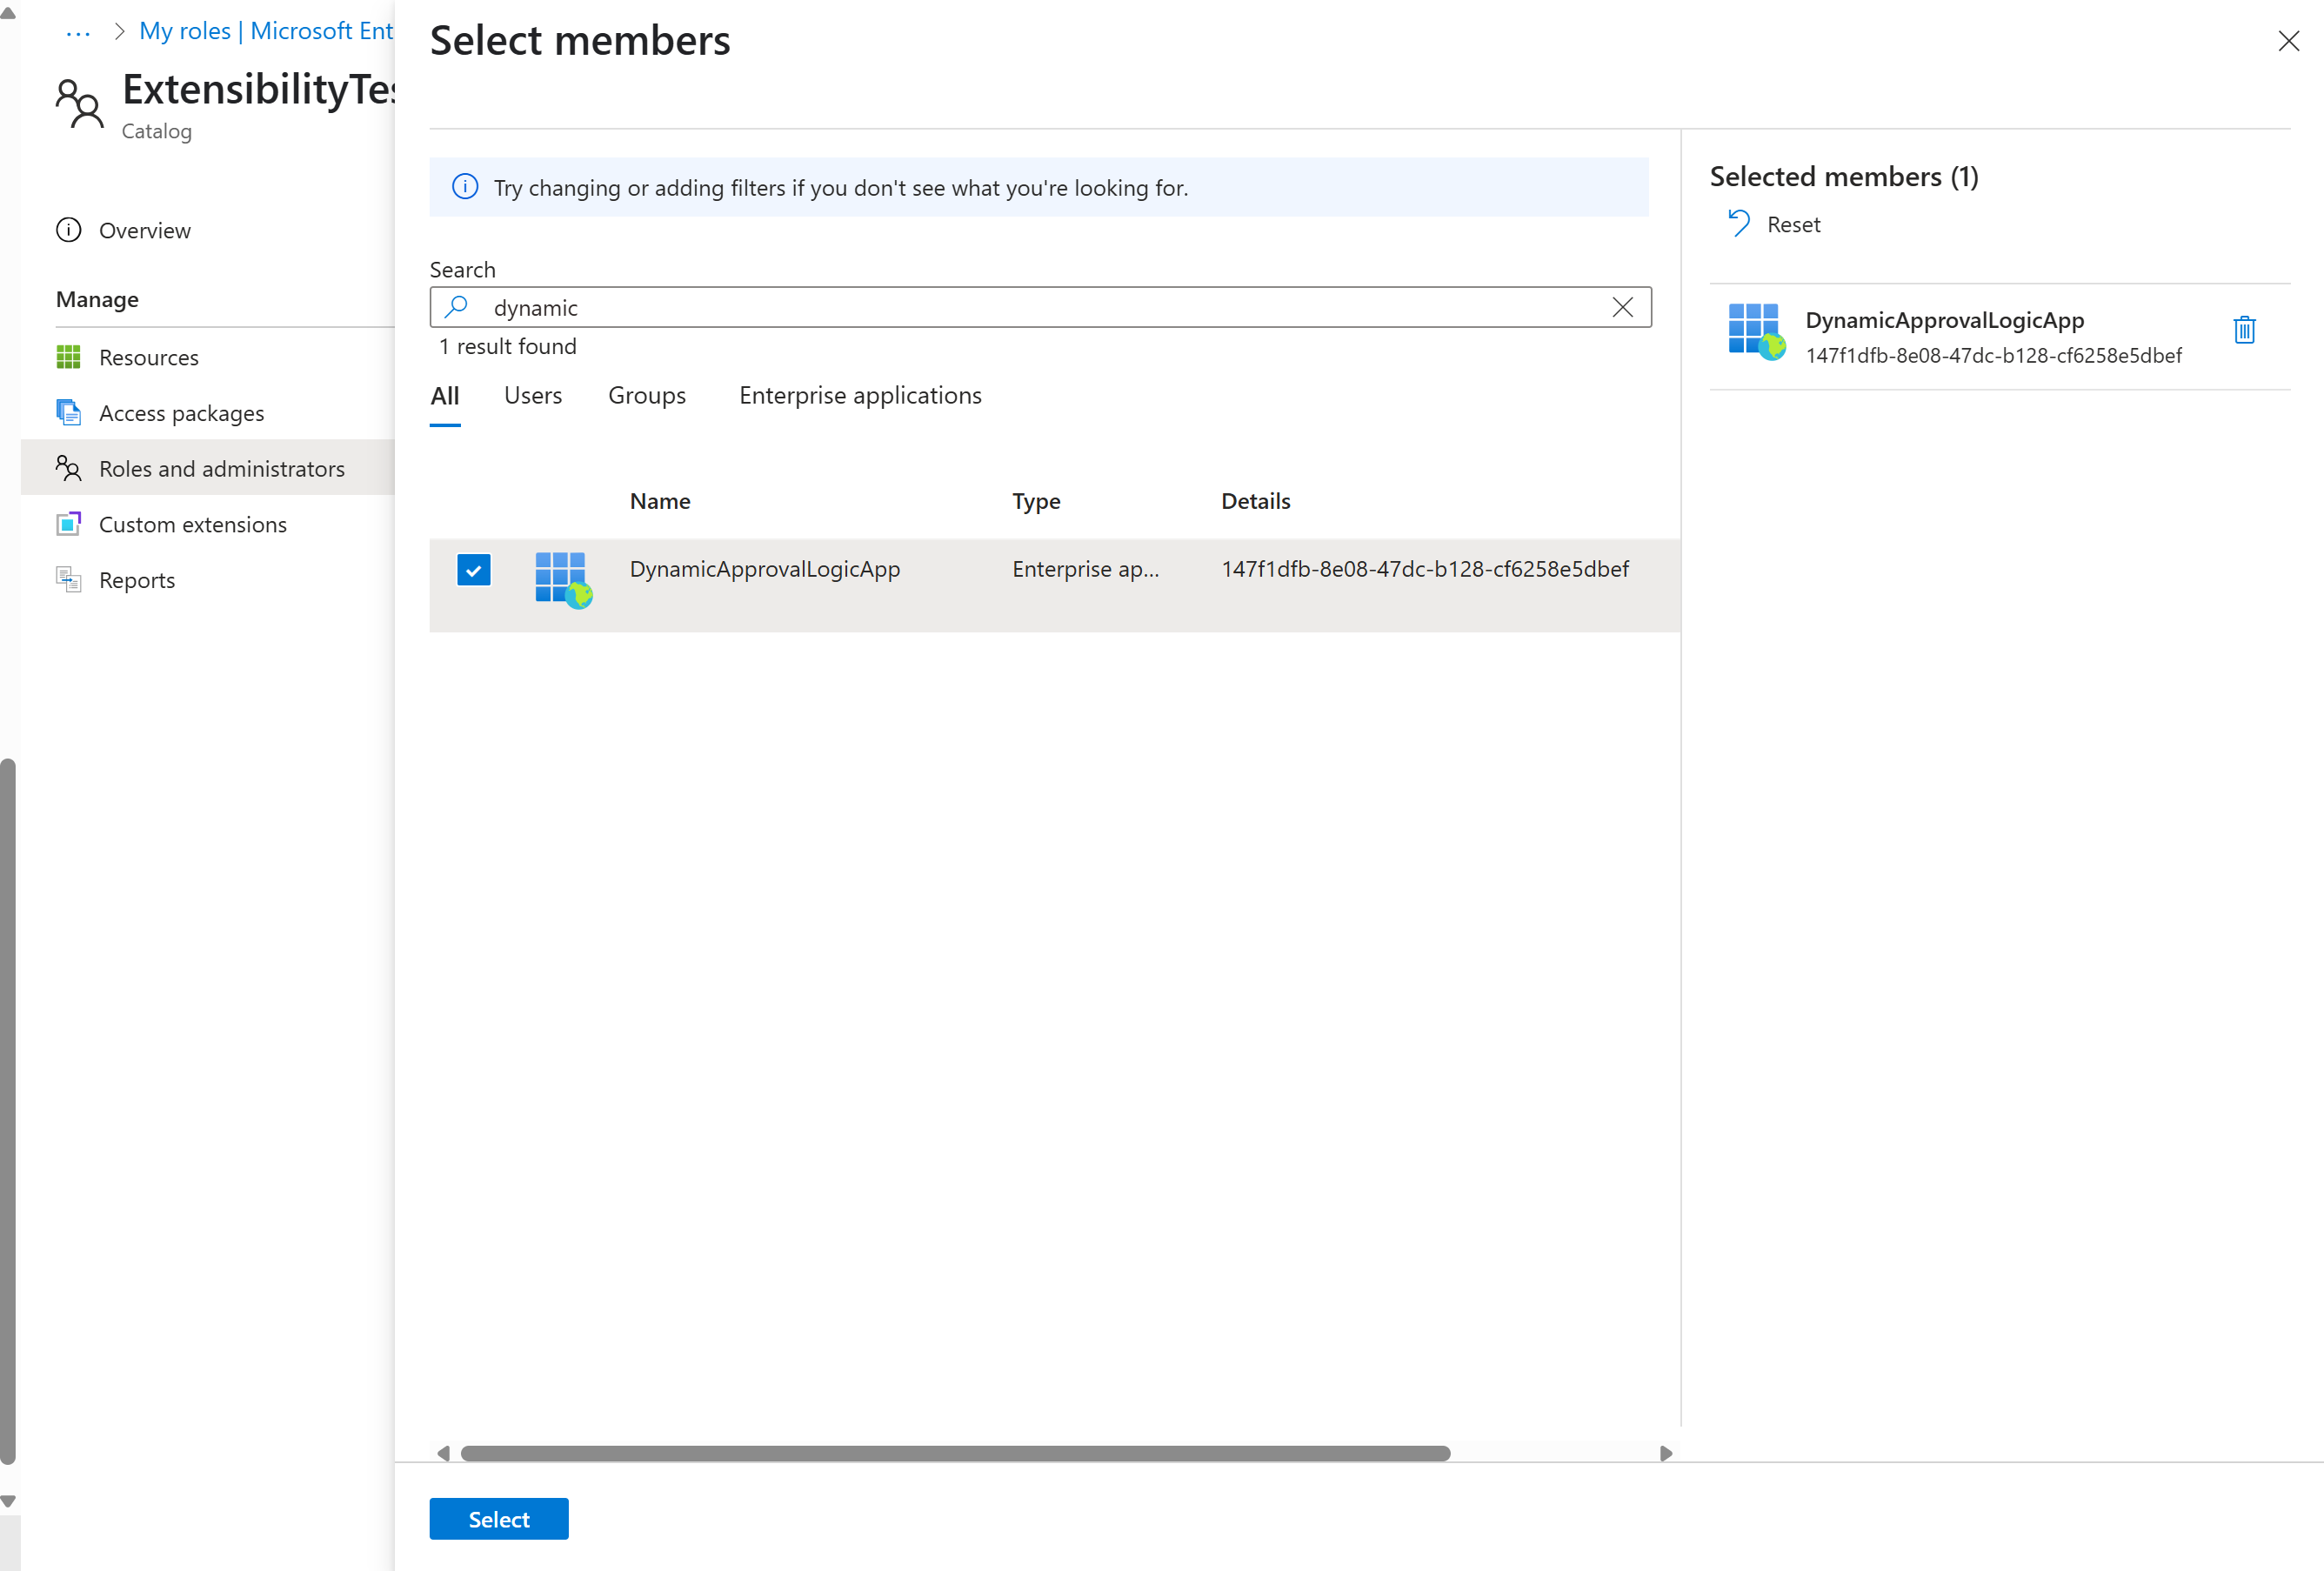Close the Select members panel
Image resolution: width=2324 pixels, height=1571 pixels.
coord(2288,41)
